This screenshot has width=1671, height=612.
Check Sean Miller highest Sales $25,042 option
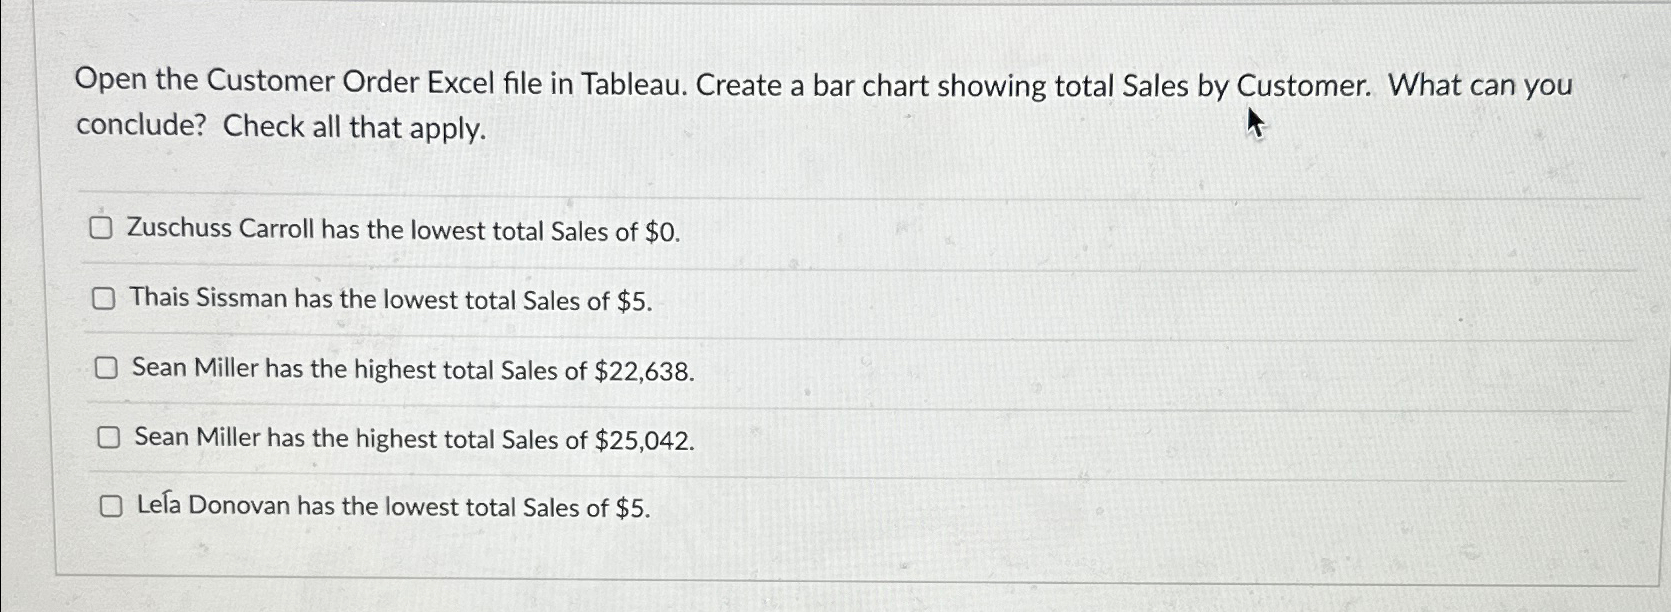pos(107,435)
